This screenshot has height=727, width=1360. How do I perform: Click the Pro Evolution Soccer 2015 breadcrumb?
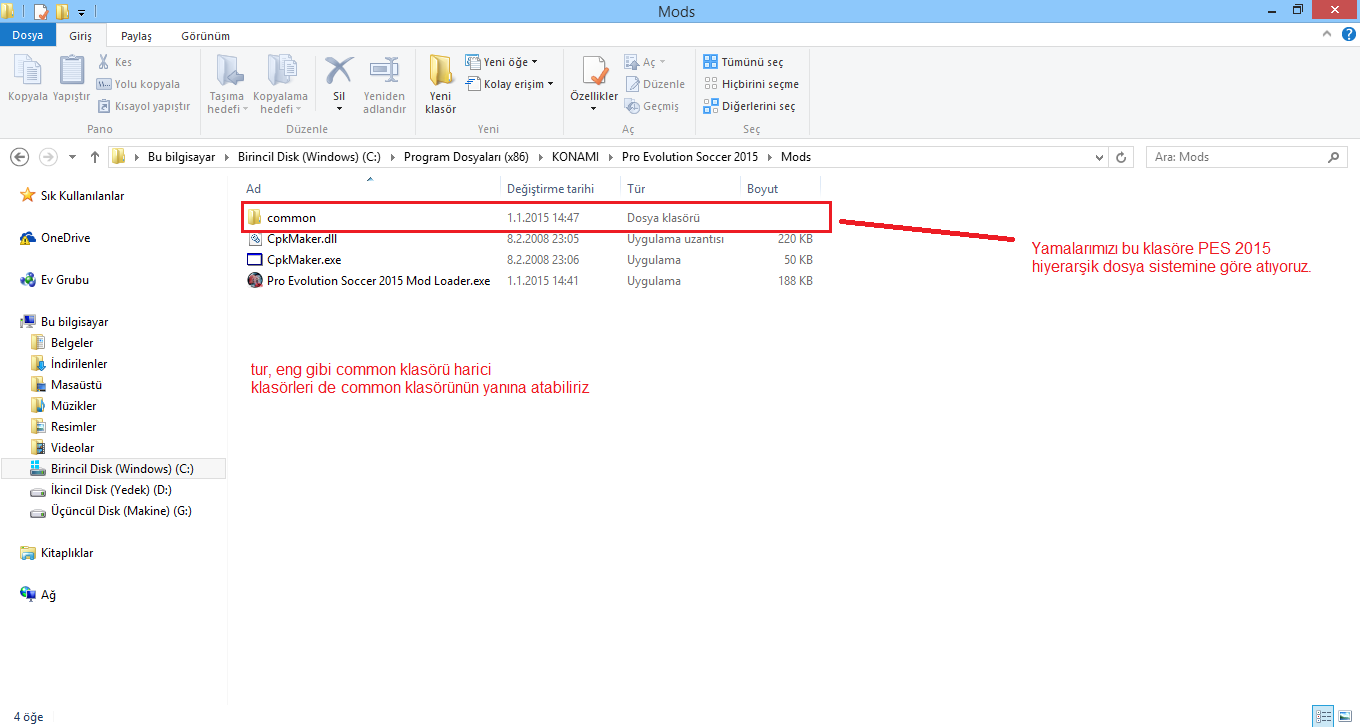coord(690,157)
